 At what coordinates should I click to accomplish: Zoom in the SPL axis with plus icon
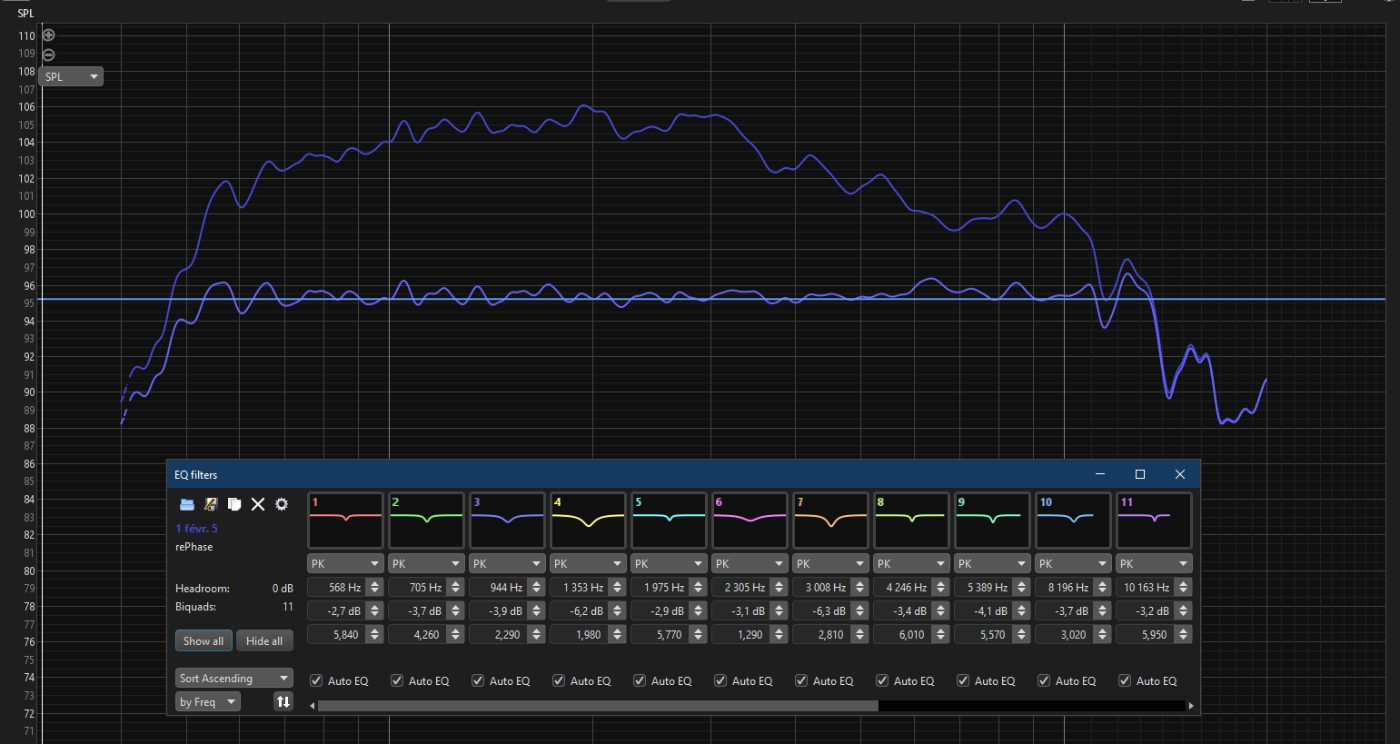(48, 35)
